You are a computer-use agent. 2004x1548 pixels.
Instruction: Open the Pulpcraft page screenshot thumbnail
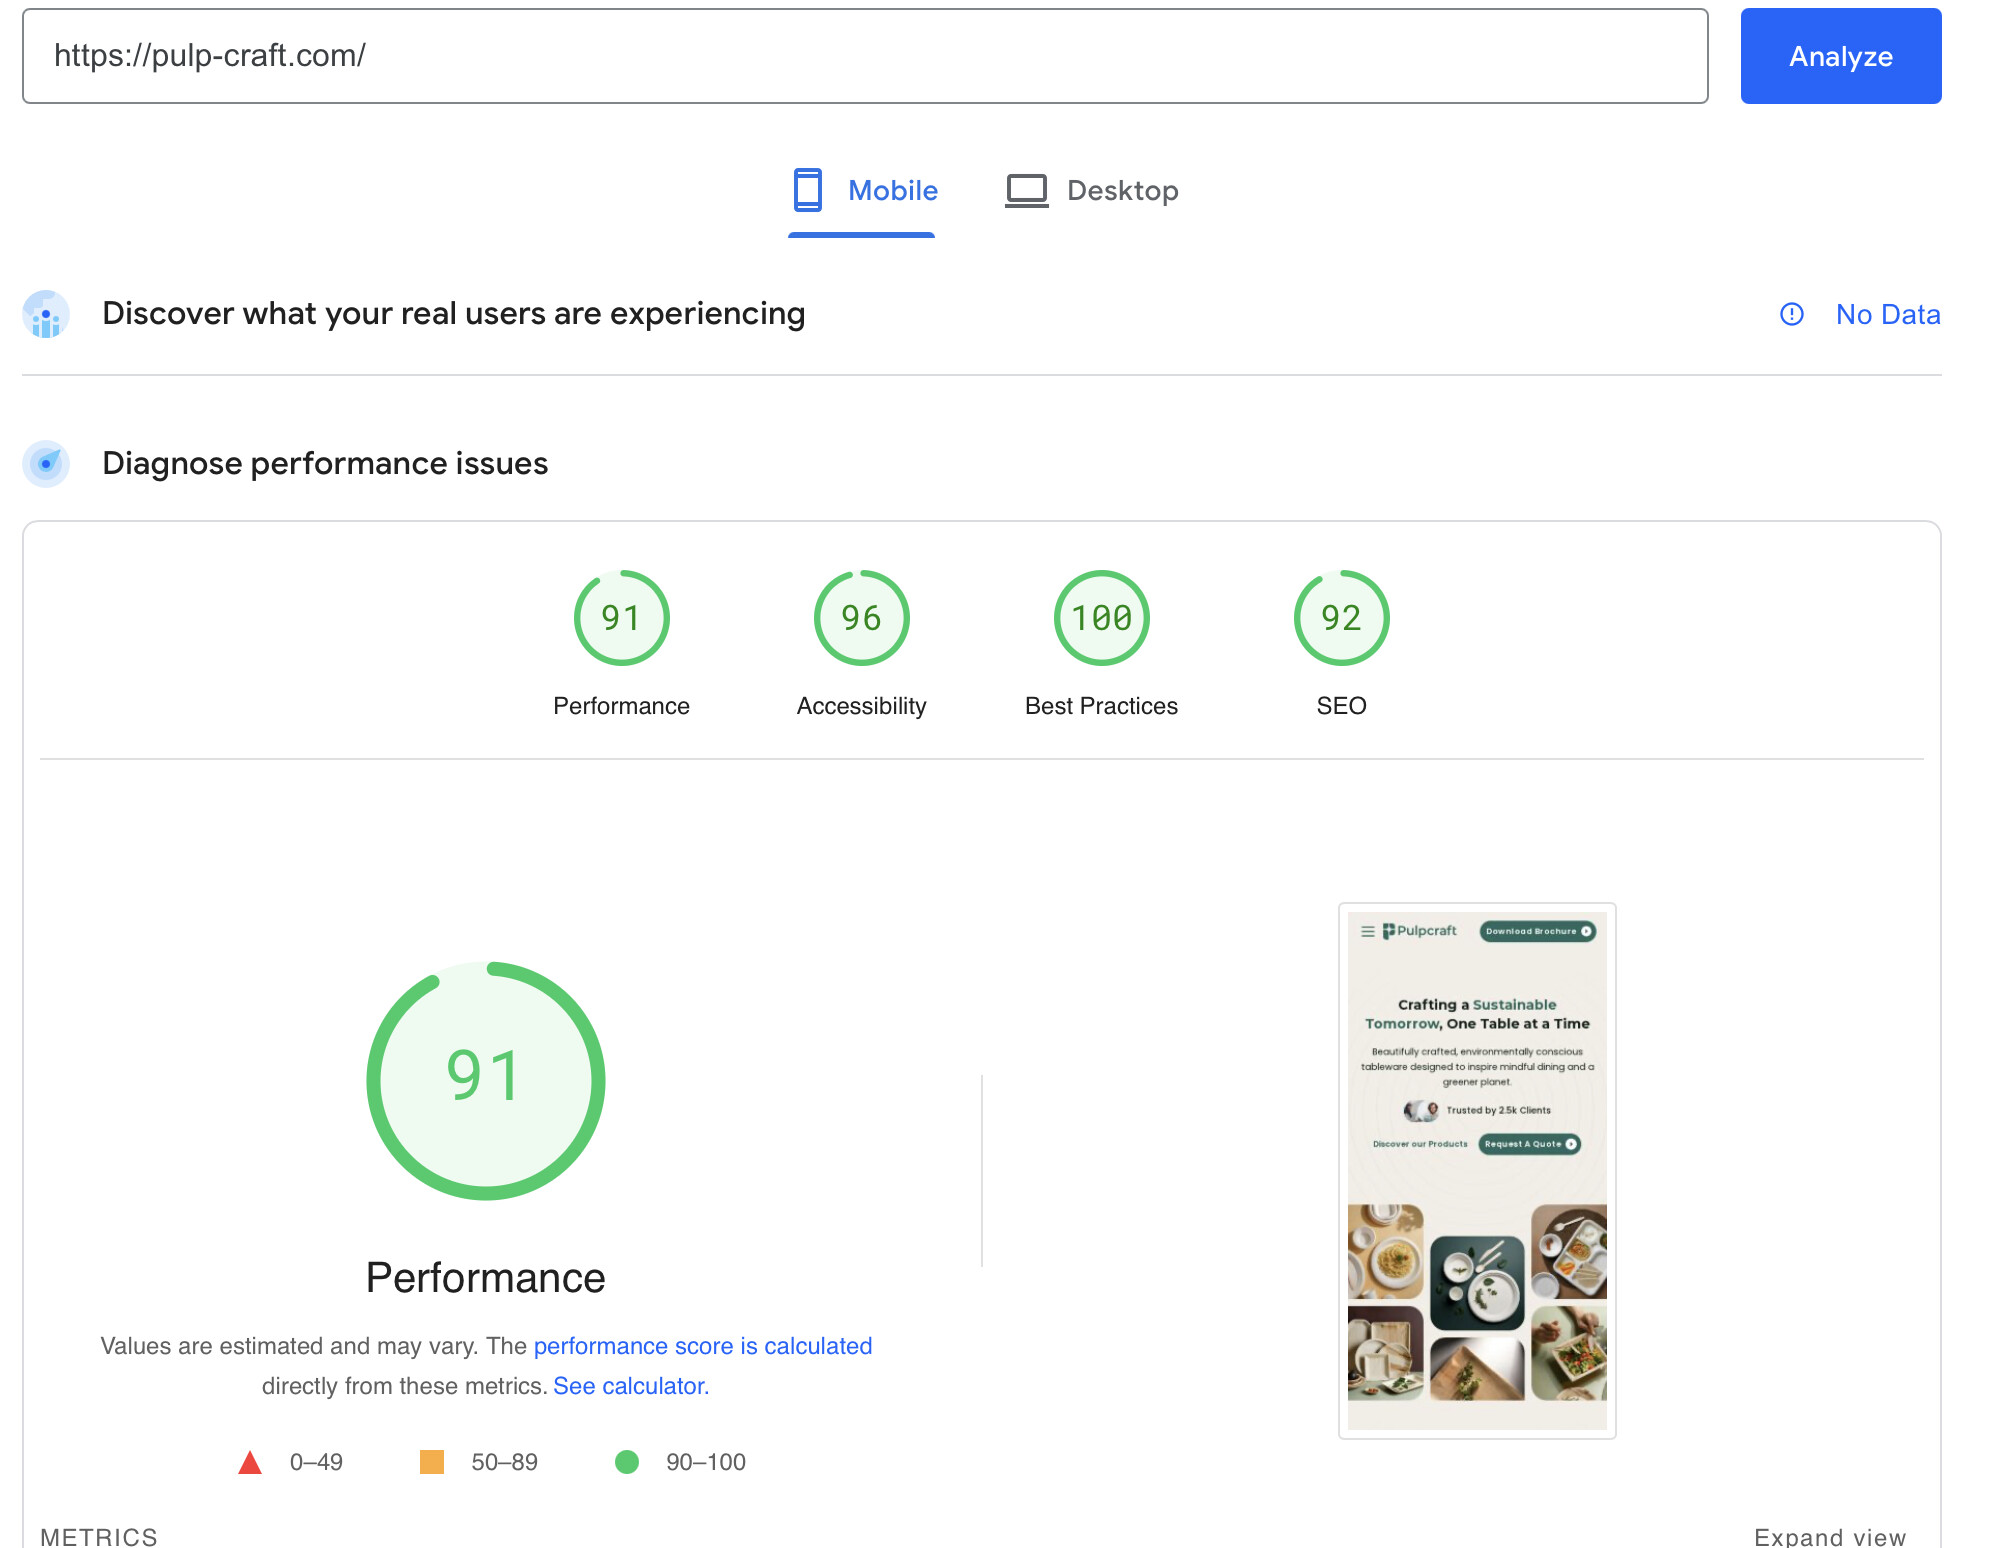tap(1477, 1170)
